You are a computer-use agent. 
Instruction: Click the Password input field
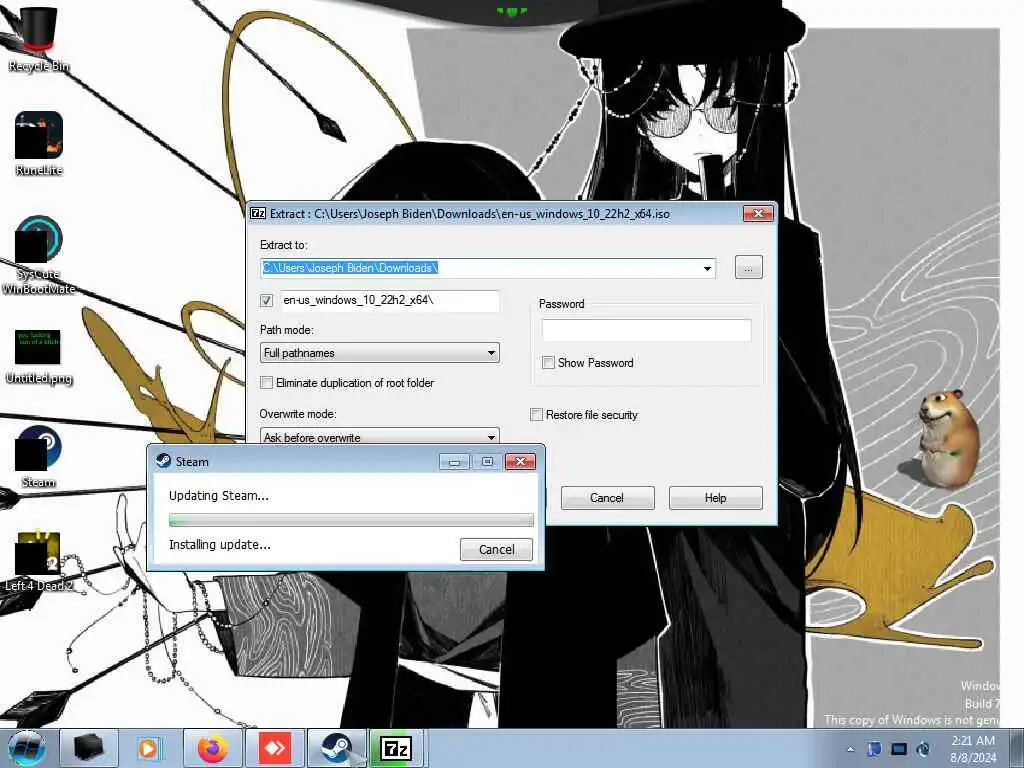point(647,330)
